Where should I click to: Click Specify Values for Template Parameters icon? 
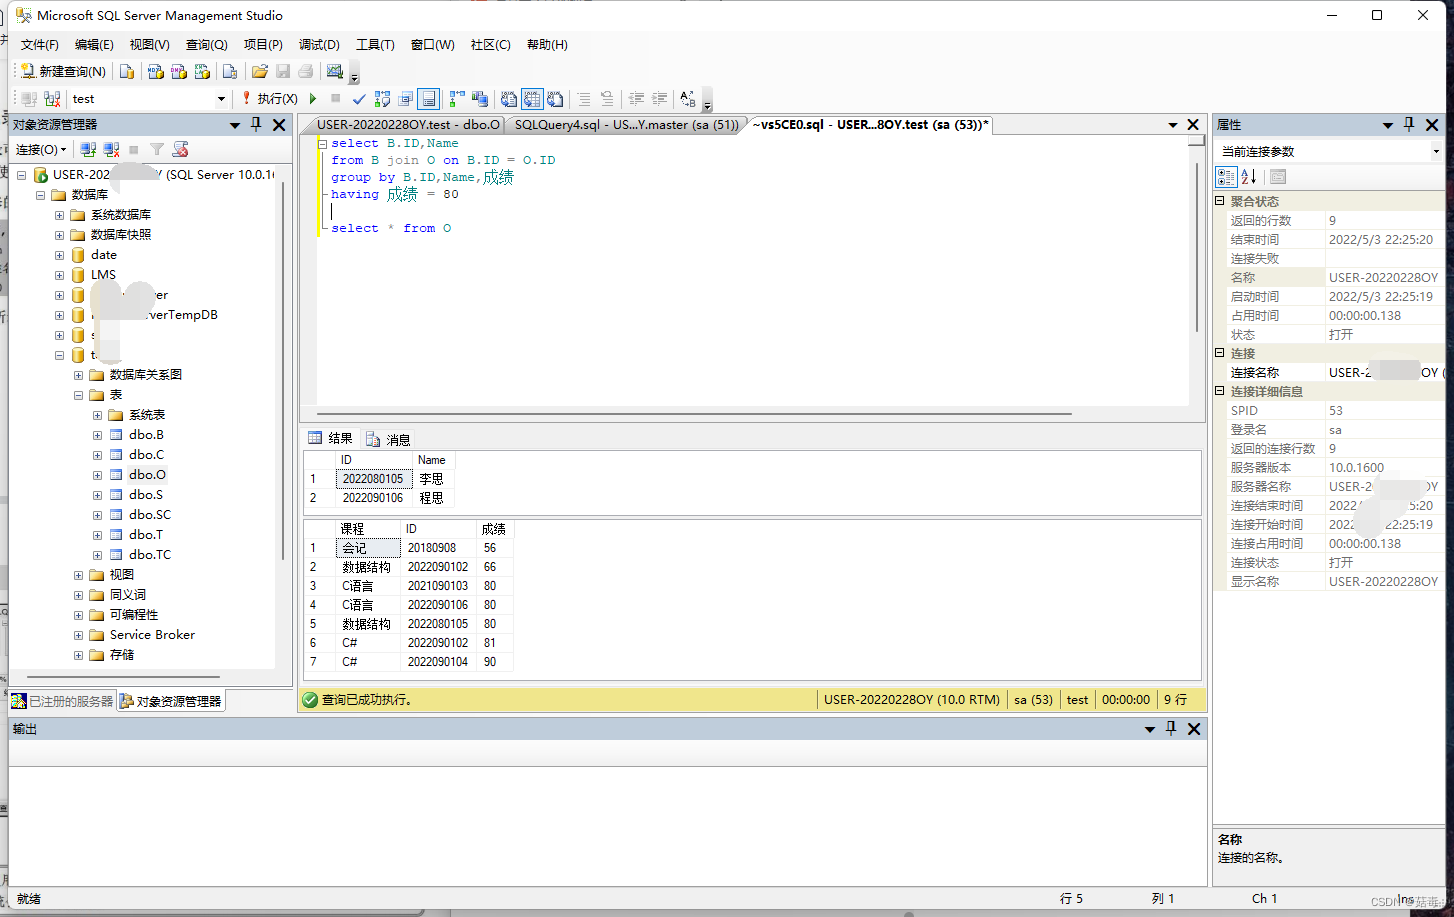[x=688, y=99]
